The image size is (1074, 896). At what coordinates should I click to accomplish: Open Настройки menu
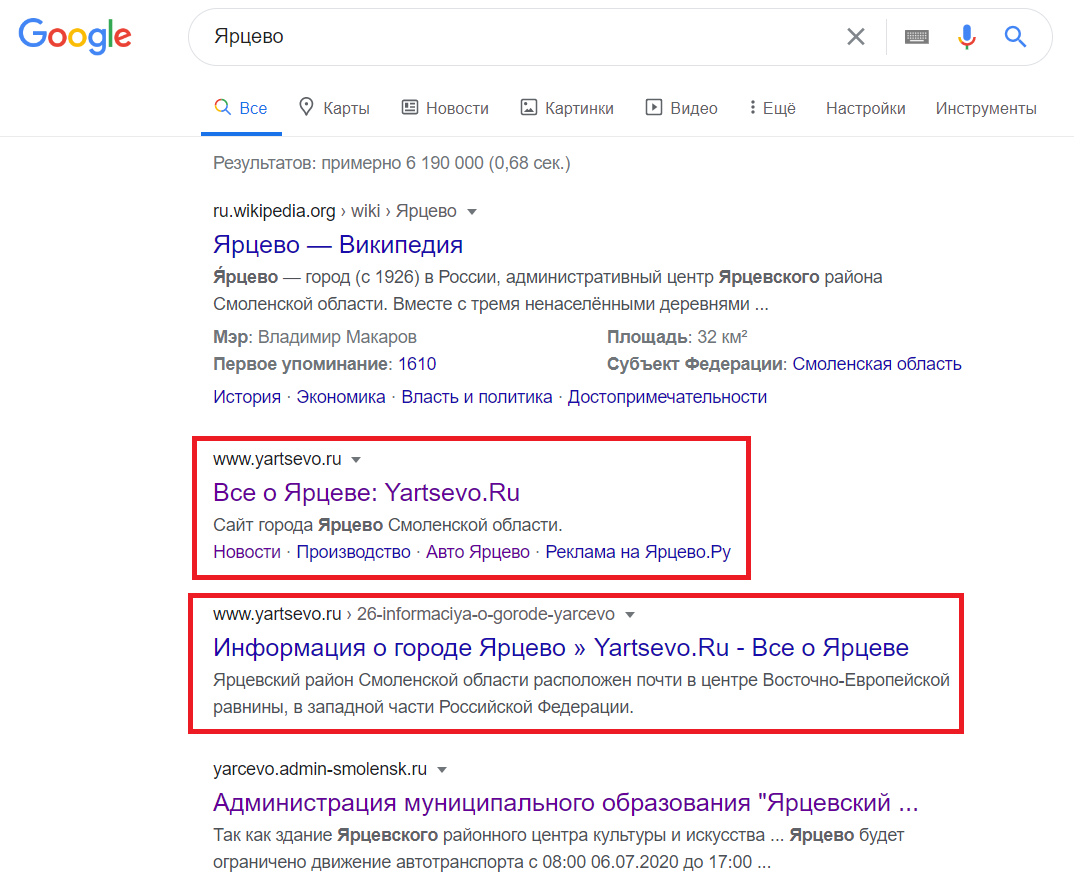point(865,108)
